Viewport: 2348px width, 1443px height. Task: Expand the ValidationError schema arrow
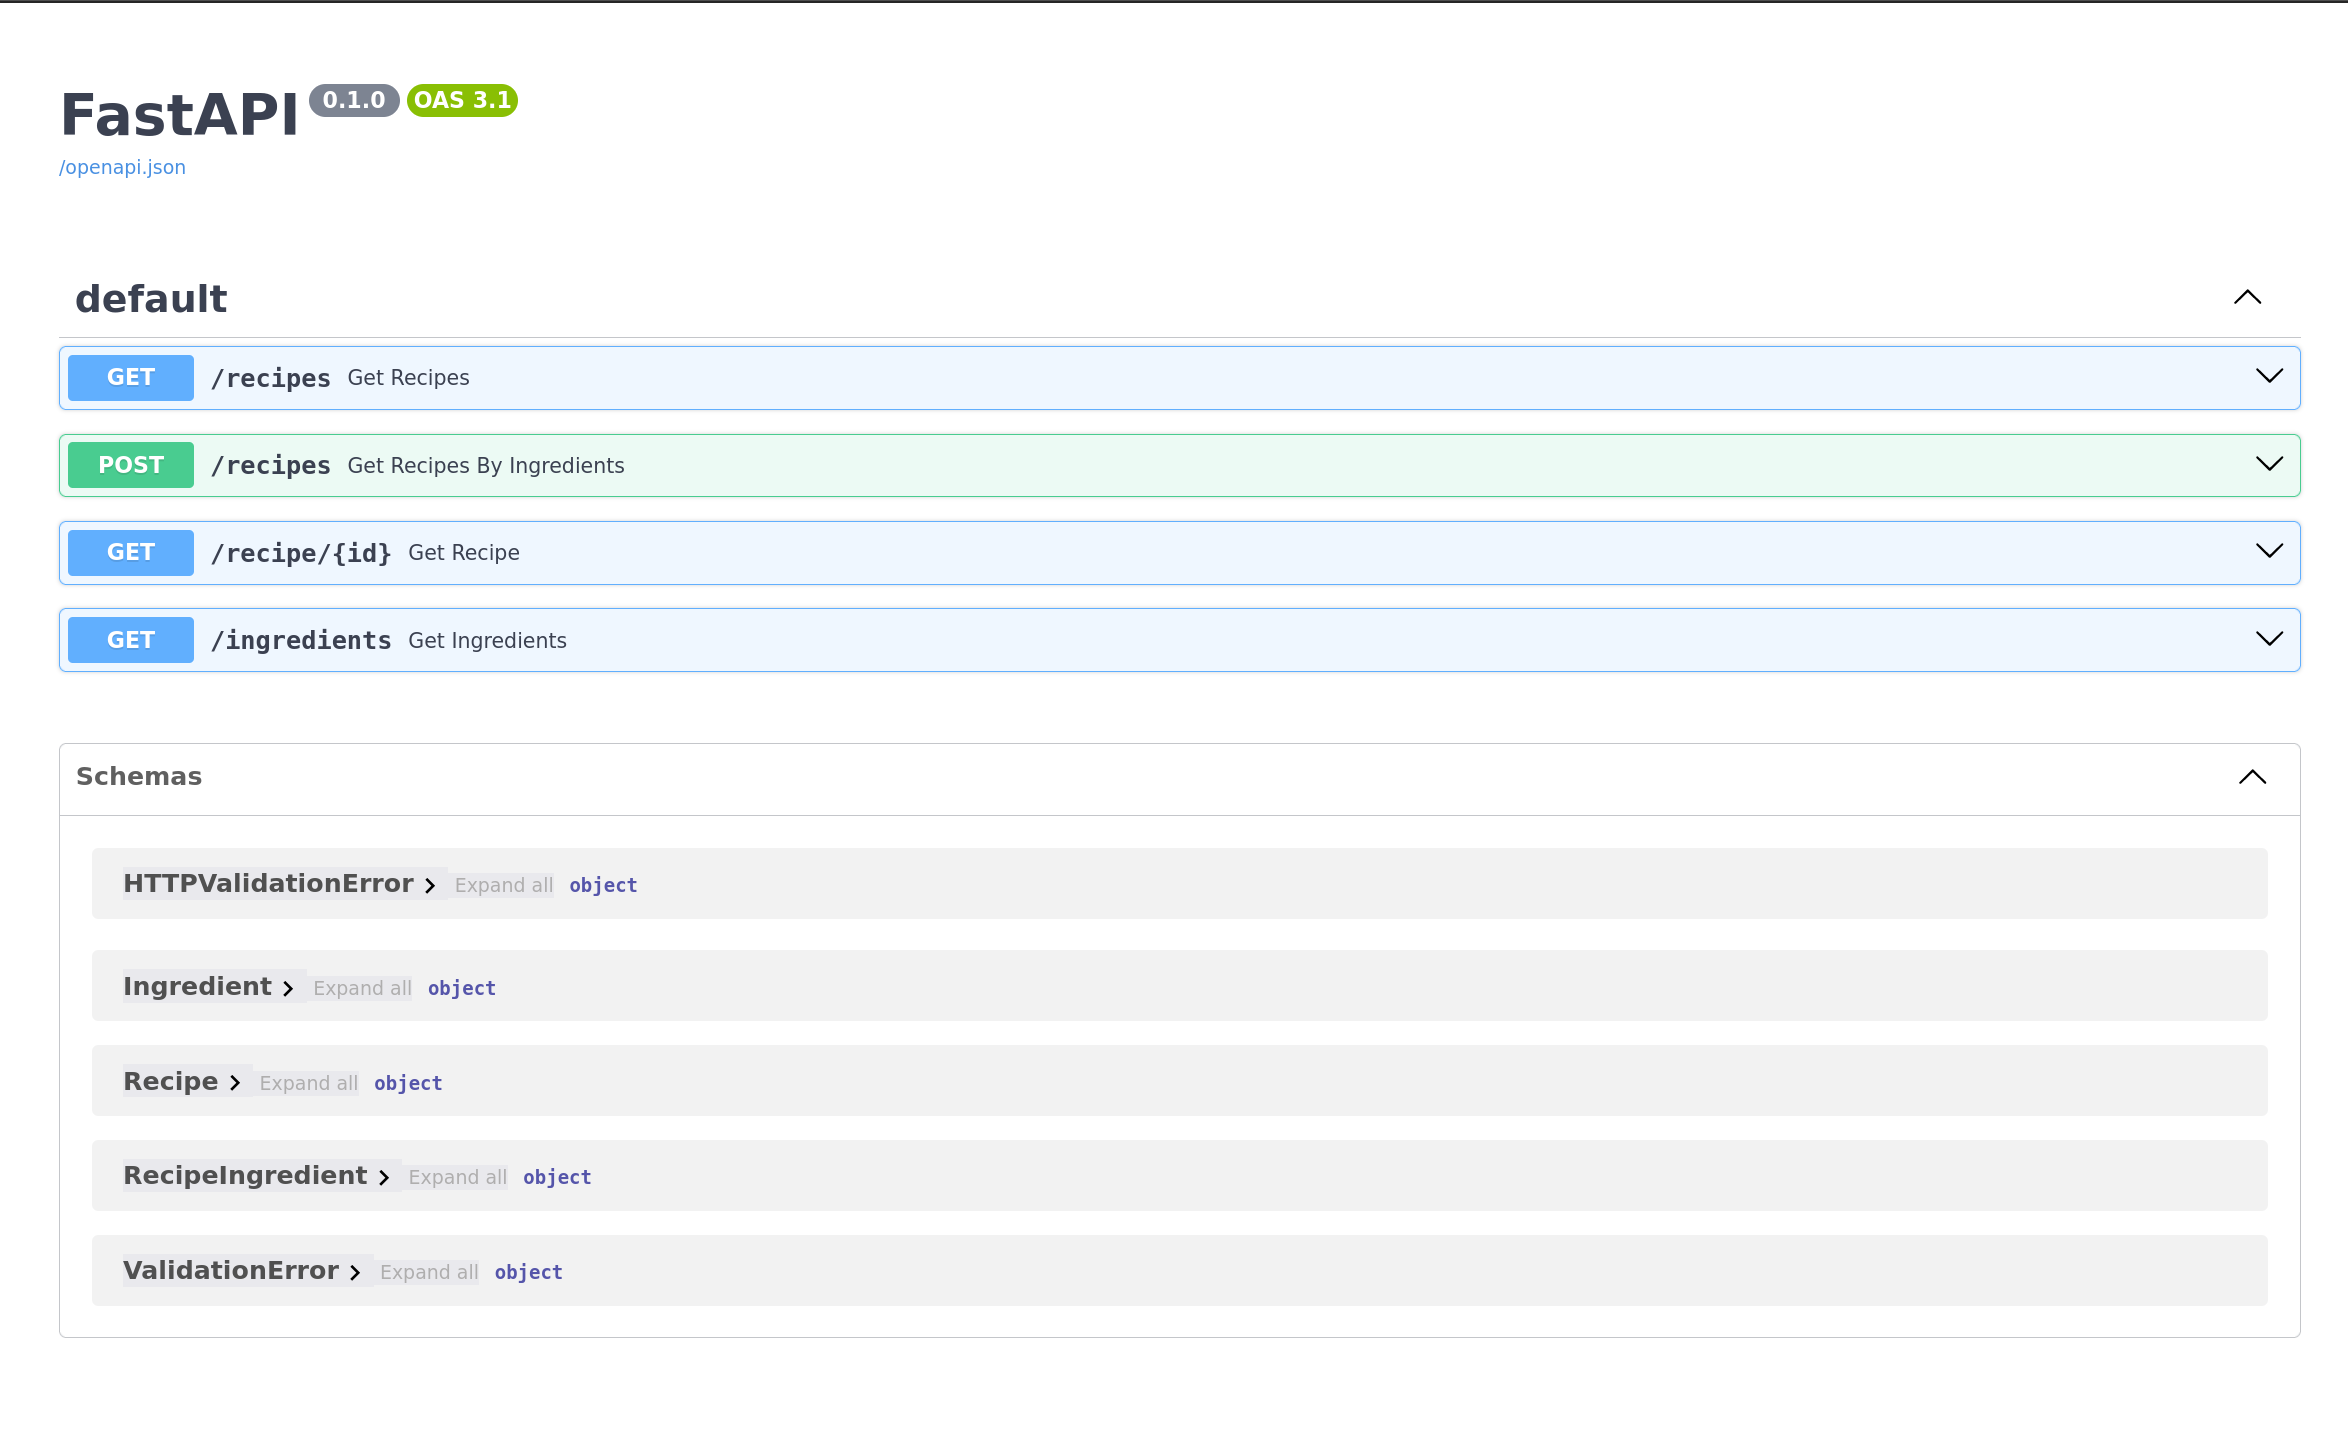[x=355, y=1272]
